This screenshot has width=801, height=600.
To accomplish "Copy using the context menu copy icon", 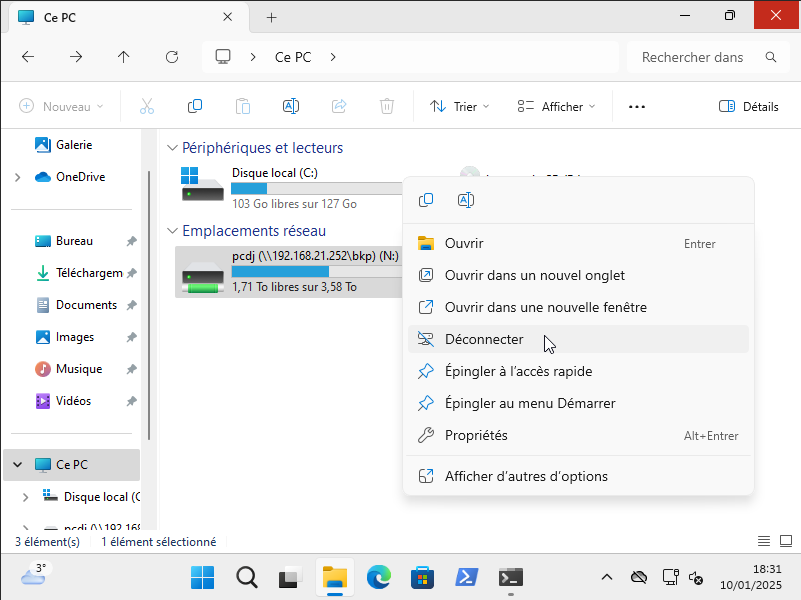I will 426,200.
